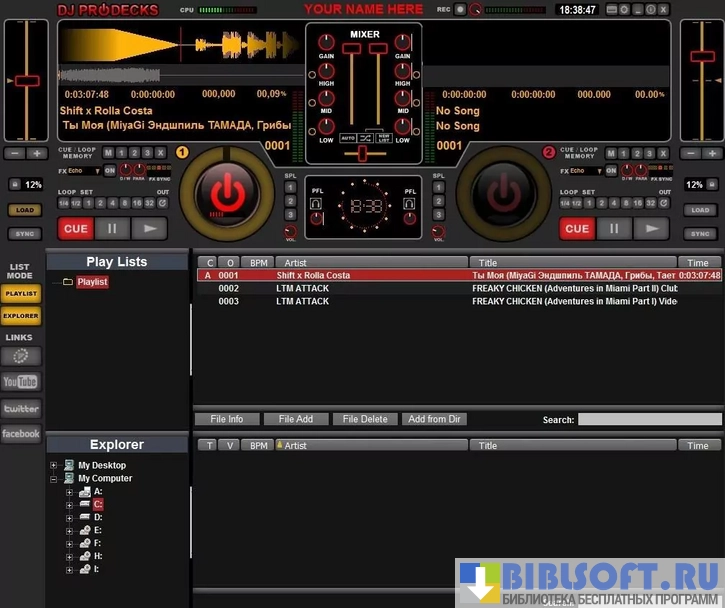This screenshot has width=725, height=608.
Task: Toggle the right deck FX ON button
Action: point(611,171)
